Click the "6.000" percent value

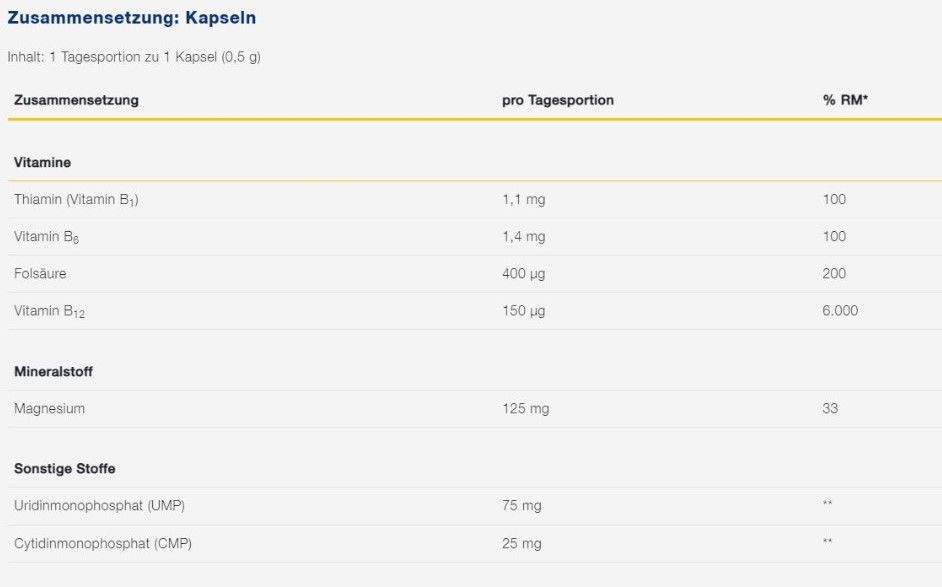[x=840, y=310]
